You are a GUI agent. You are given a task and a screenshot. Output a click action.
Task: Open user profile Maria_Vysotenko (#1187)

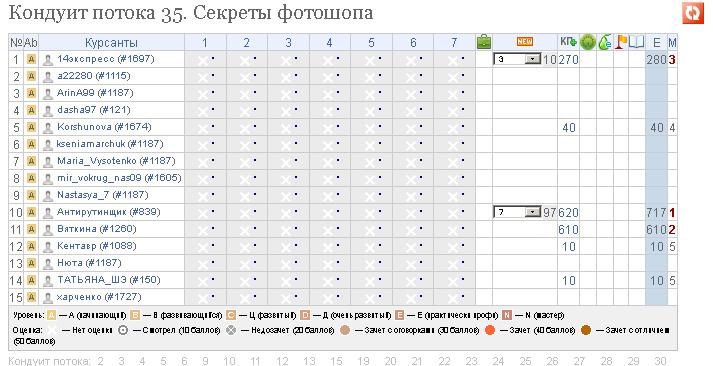point(116,161)
